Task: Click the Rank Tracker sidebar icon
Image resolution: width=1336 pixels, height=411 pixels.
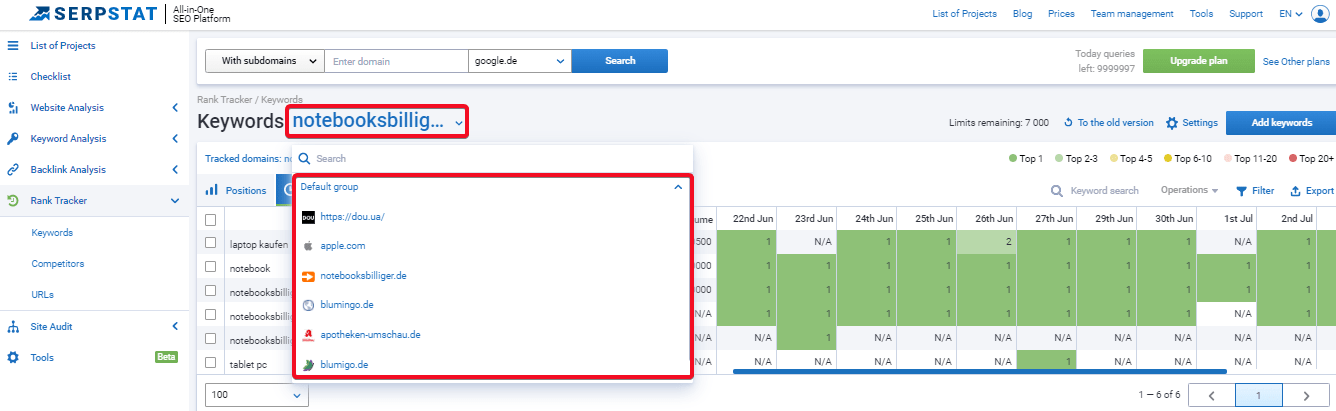Action: pos(13,200)
